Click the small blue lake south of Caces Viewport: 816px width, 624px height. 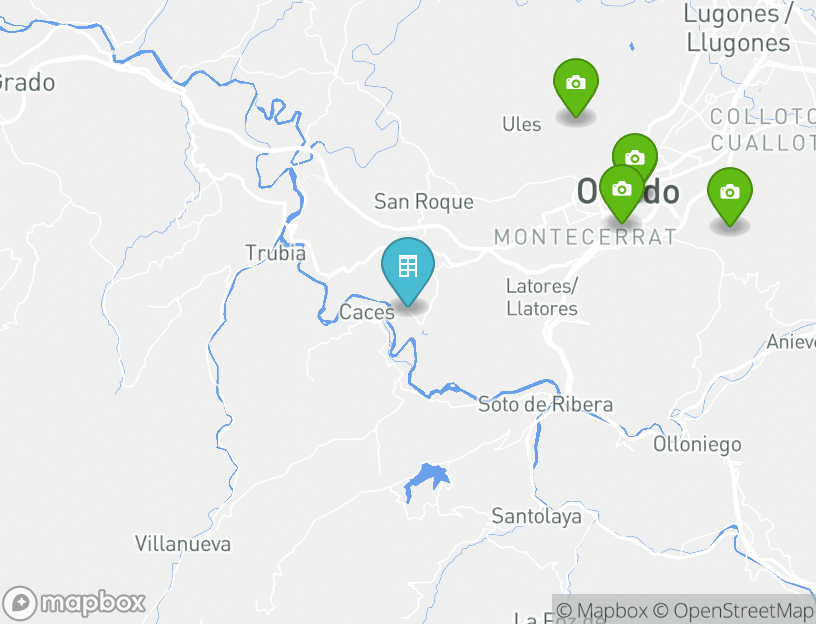pos(427,479)
